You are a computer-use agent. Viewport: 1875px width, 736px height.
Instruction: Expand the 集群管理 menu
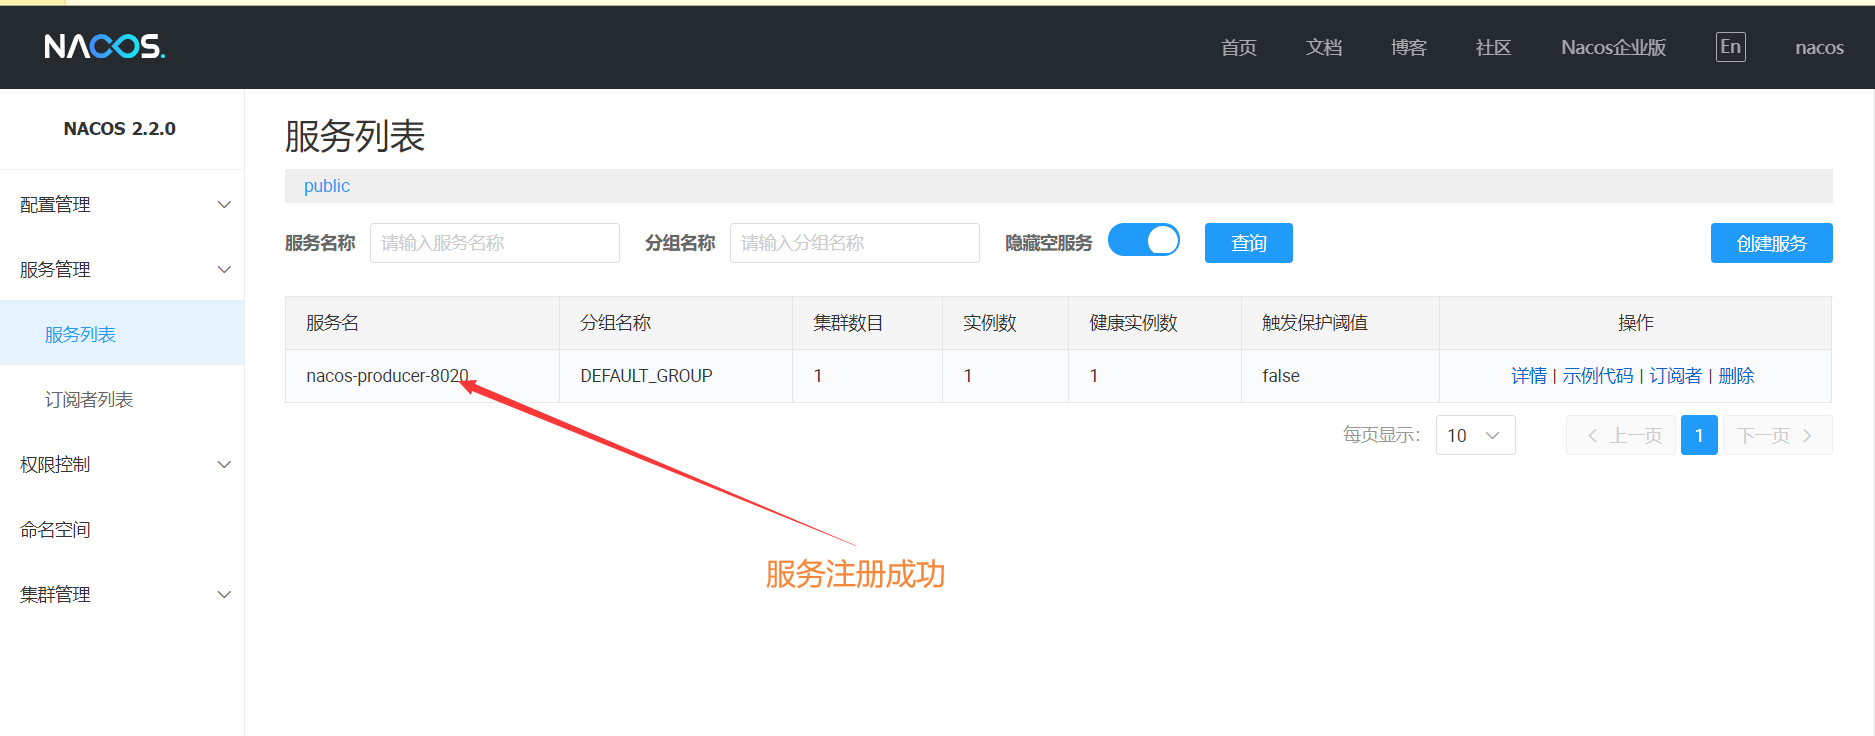pyautogui.click(x=122, y=595)
